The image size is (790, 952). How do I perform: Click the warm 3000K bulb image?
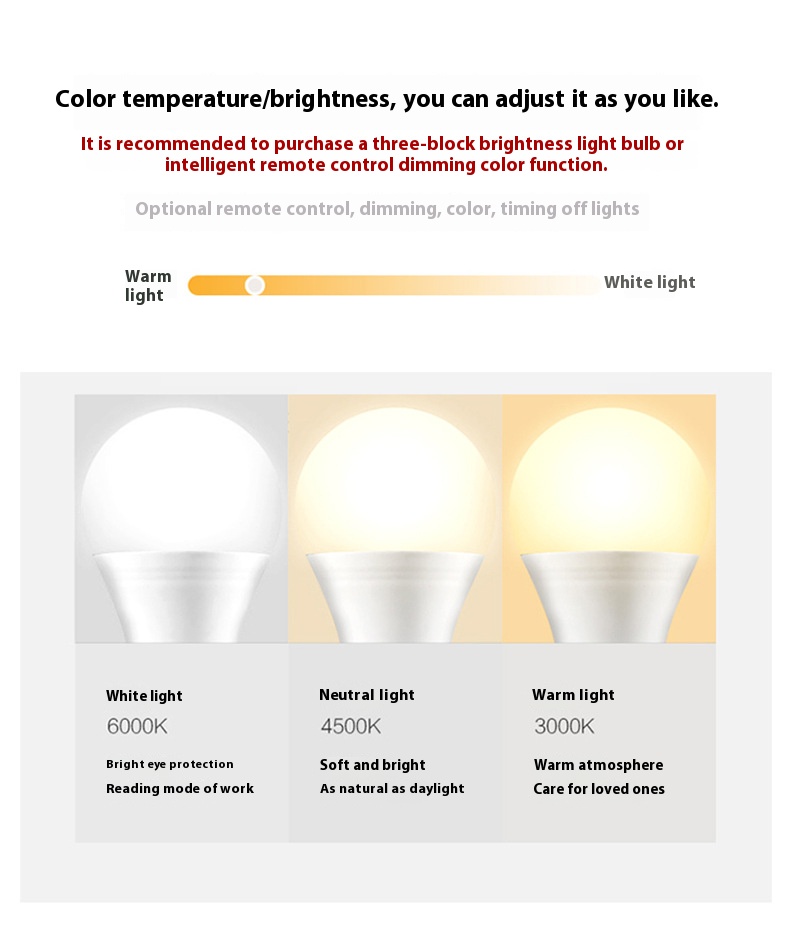coord(609,518)
